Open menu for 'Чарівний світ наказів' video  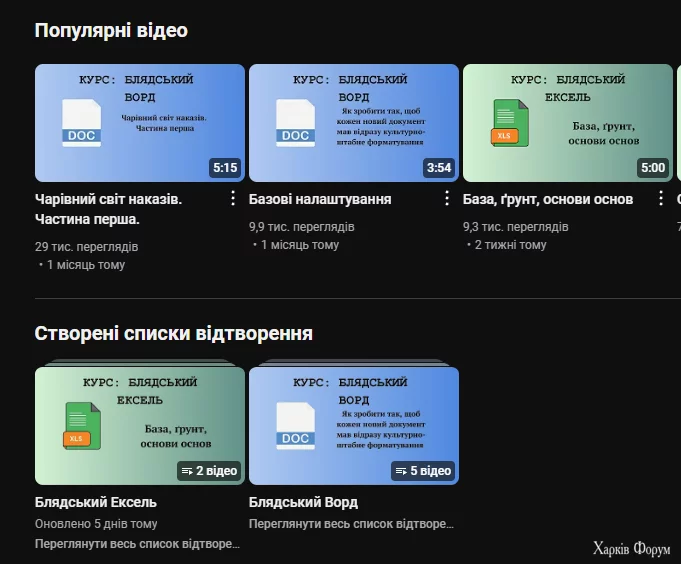233,198
